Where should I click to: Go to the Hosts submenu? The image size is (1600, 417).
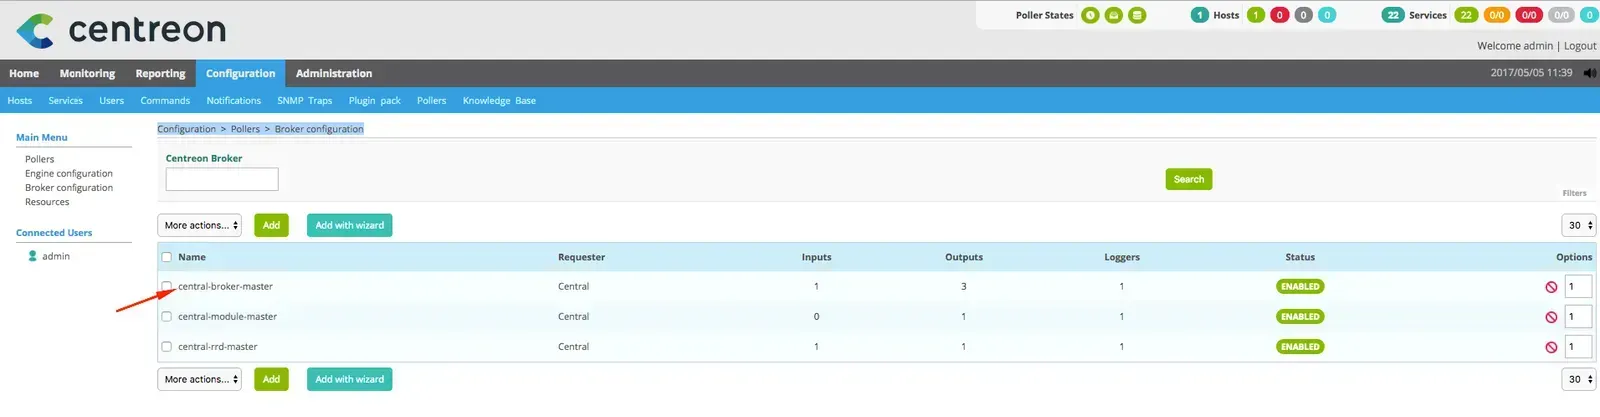pyautogui.click(x=20, y=100)
